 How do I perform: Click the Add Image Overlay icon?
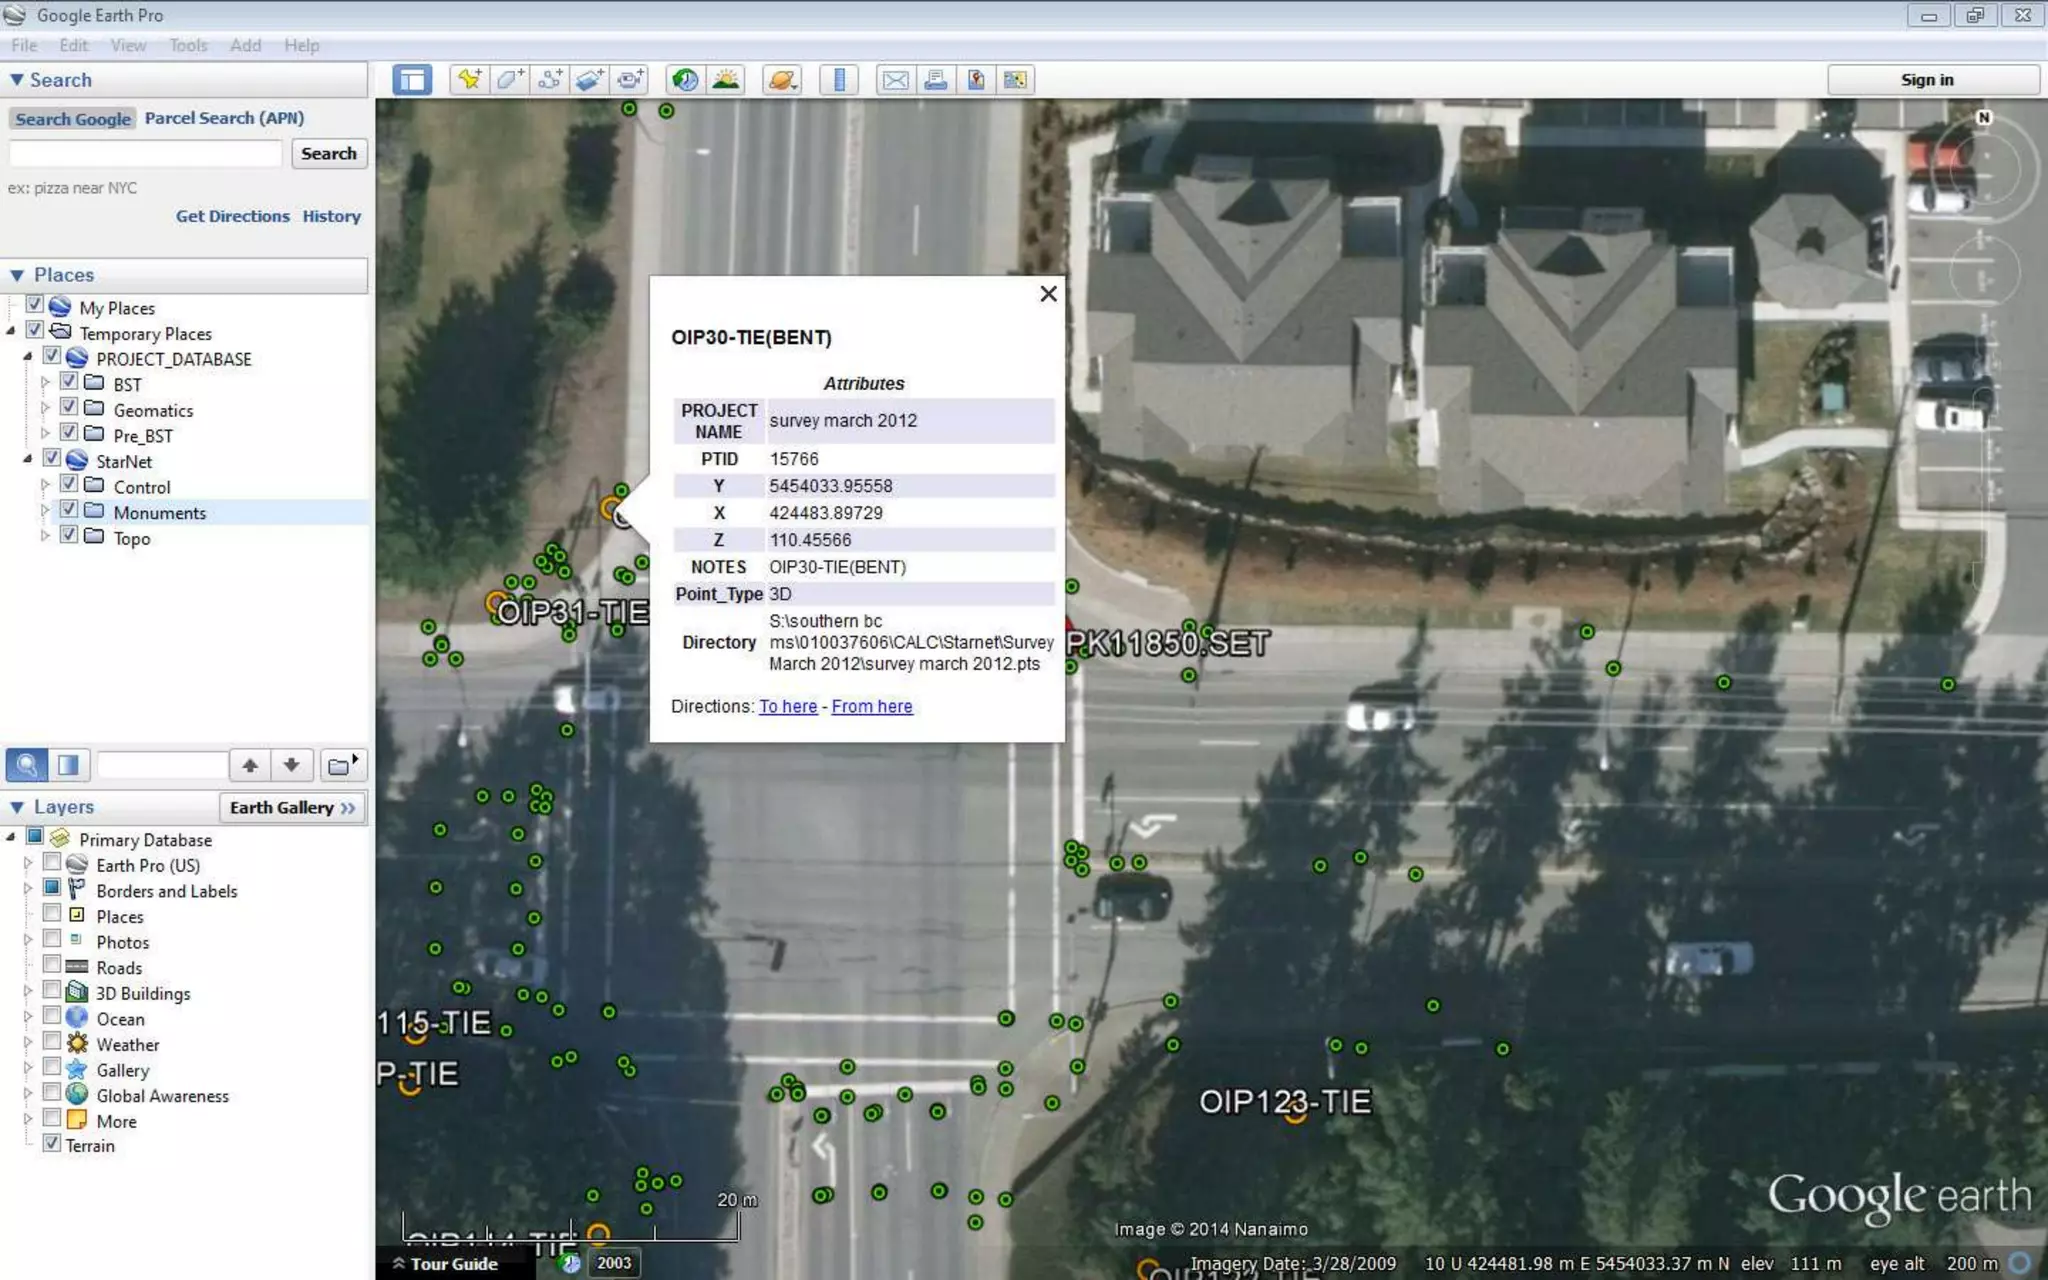589,80
